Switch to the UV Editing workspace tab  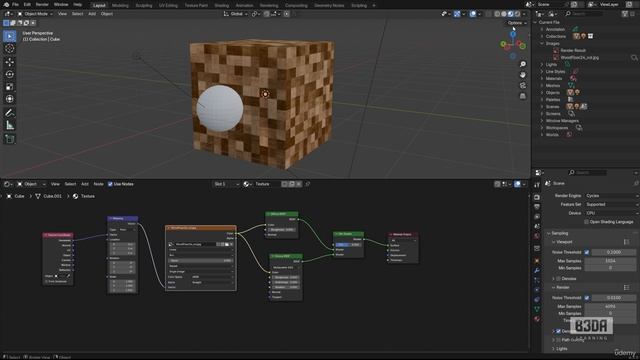point(168,5)
